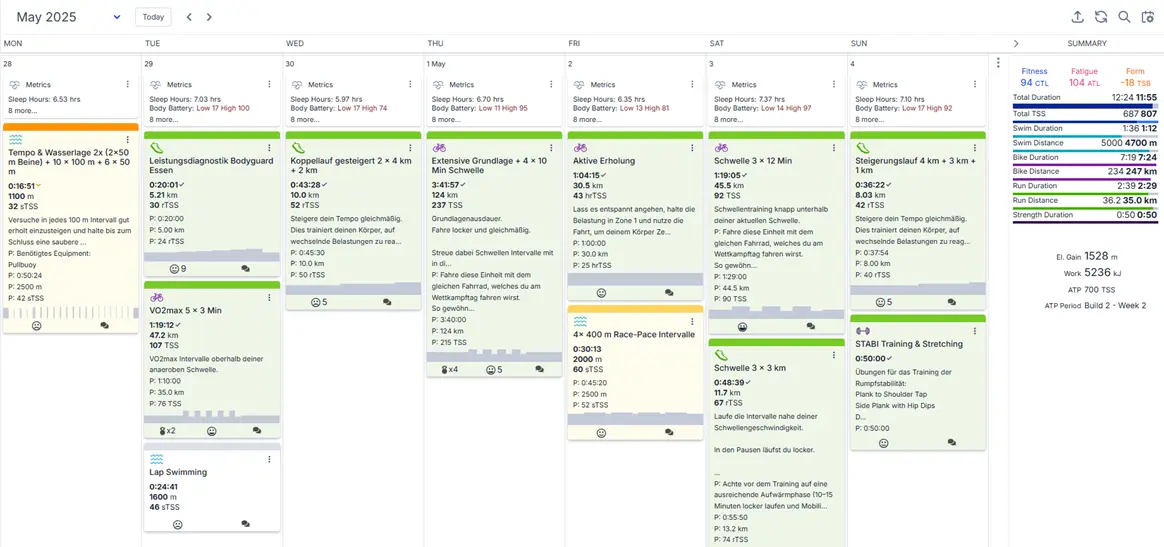Screen dimensions: 1164x547
Task: Click the heart Metrics icon on Thursday 1 May
Action: coord(437,85)
